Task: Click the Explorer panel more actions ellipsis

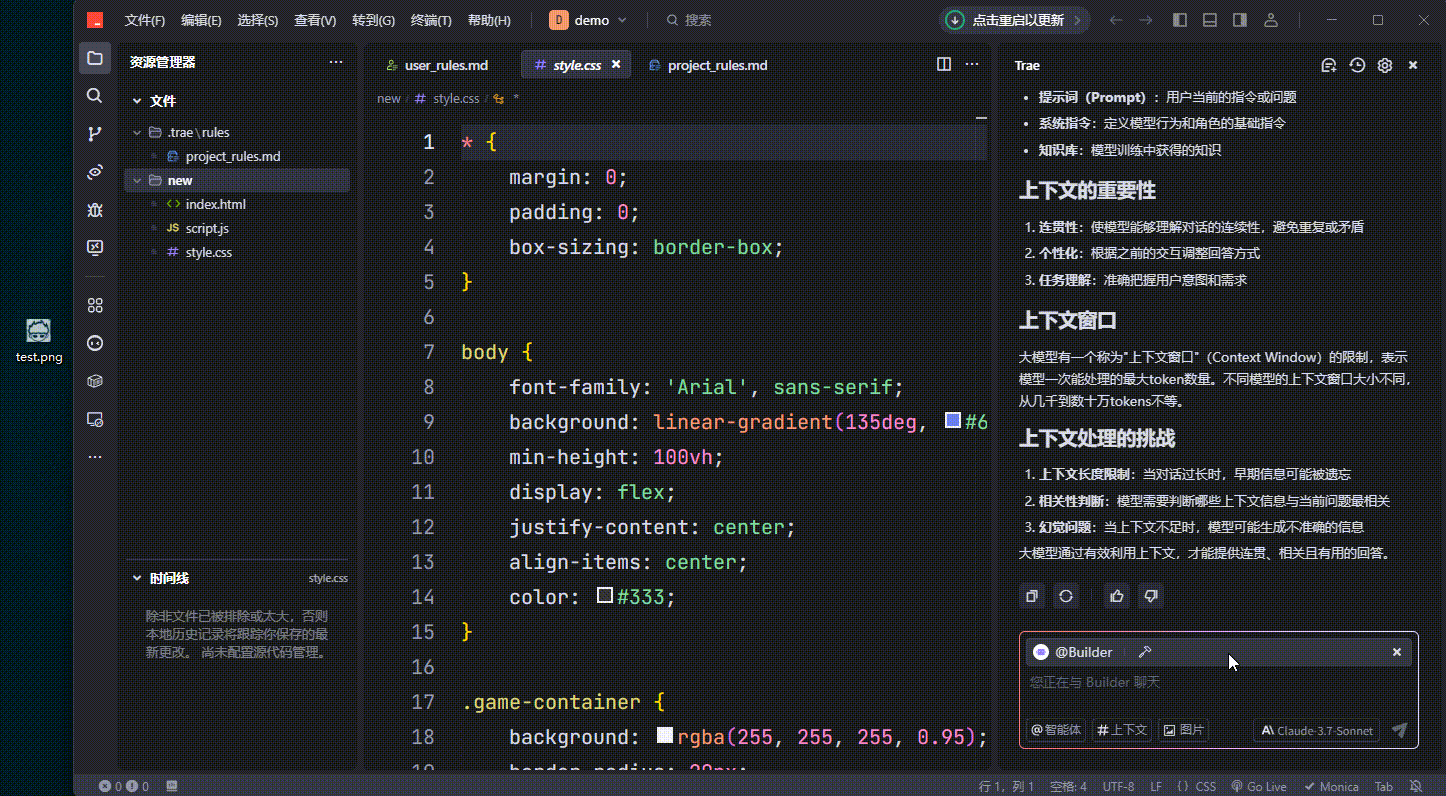Action: [x=336, y=62]
